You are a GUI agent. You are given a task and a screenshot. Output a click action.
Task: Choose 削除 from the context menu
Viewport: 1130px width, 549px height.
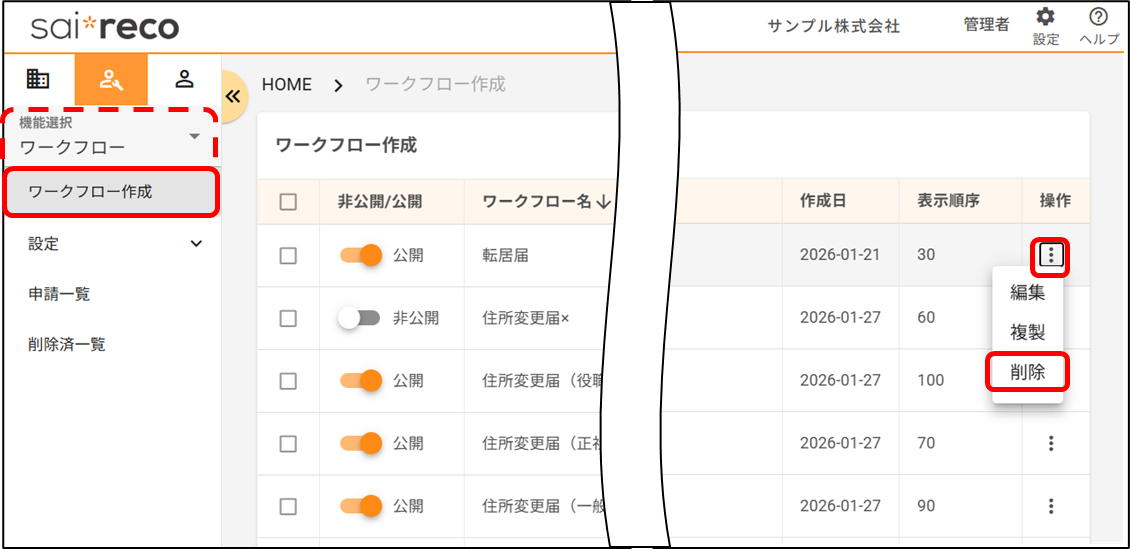click(1027, 372)
